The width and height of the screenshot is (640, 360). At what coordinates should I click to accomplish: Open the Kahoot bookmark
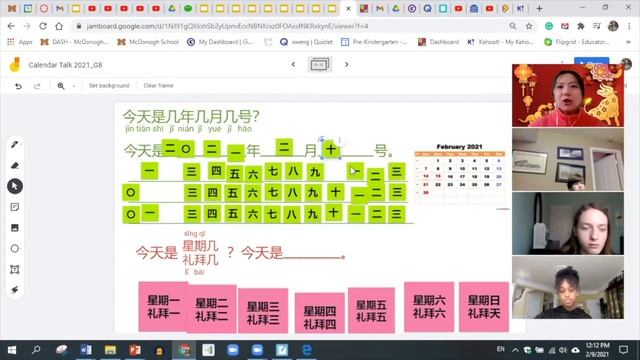pyautogui.click(x=500, y=42)
